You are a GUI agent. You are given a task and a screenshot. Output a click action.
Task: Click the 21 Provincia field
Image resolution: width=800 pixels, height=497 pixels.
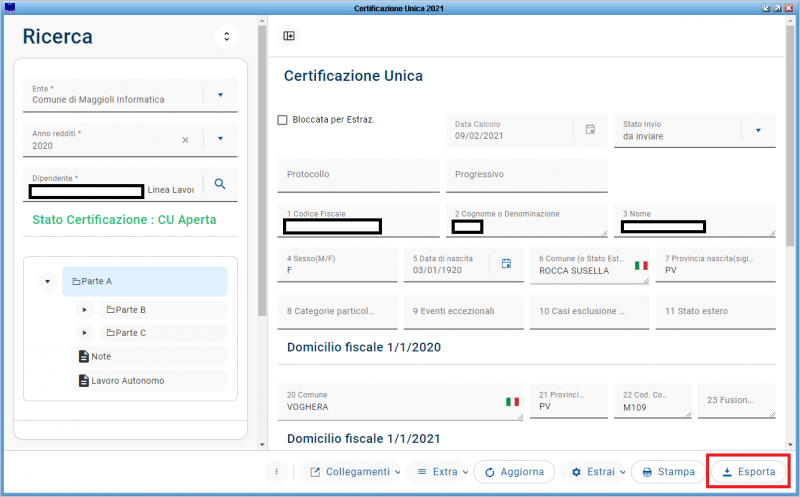[x=568, y=401]
